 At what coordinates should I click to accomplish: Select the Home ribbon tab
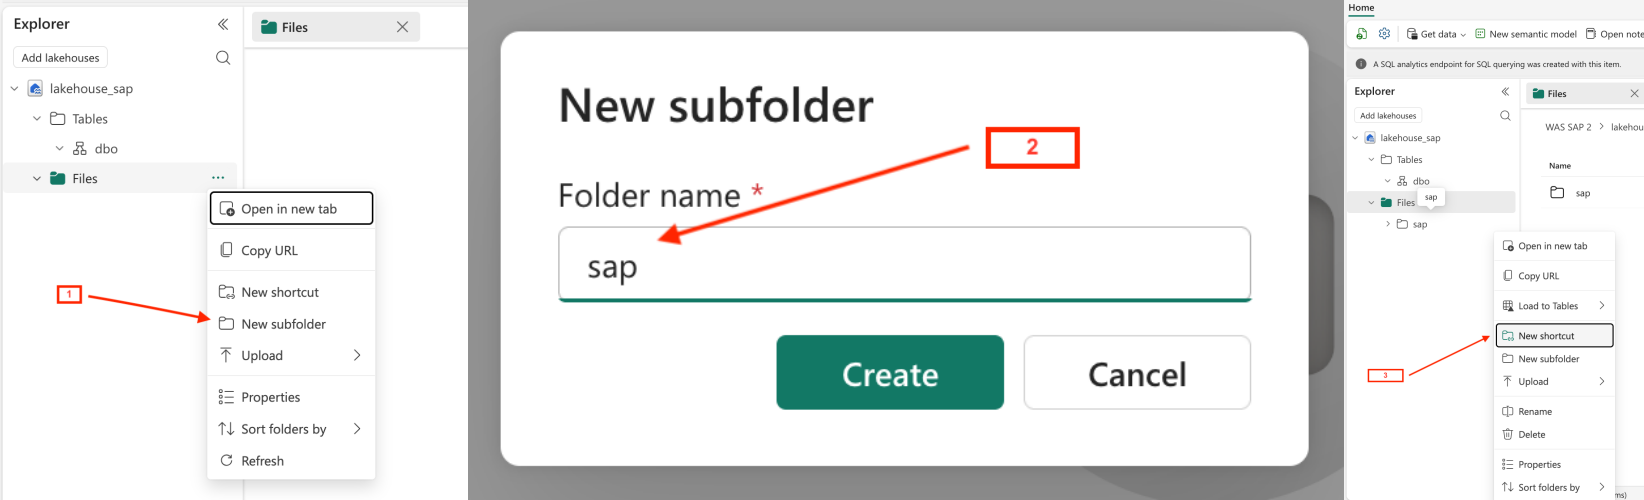point(1361,8)
